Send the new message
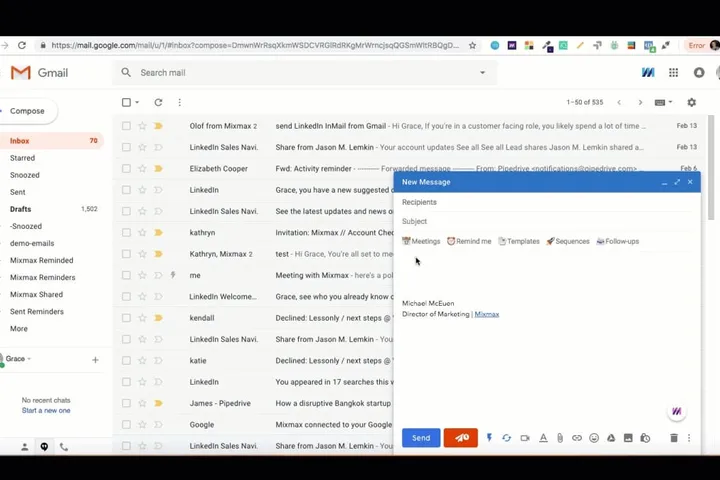Viewport: 720px width, 480px height. (x=421, y=438)
